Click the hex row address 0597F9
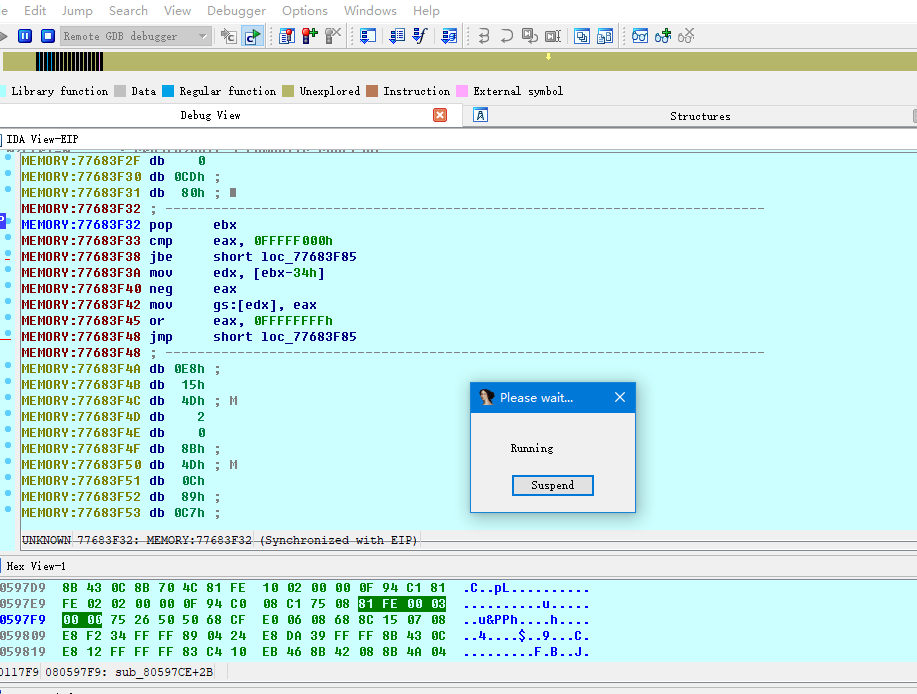 click(23, 620)
